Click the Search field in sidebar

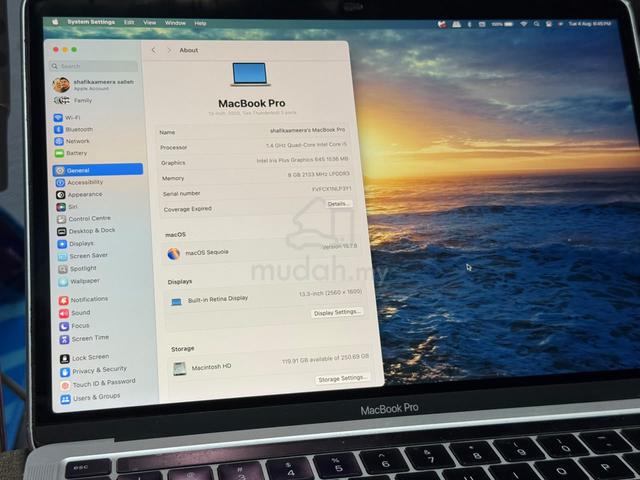(x=94, y=66)
